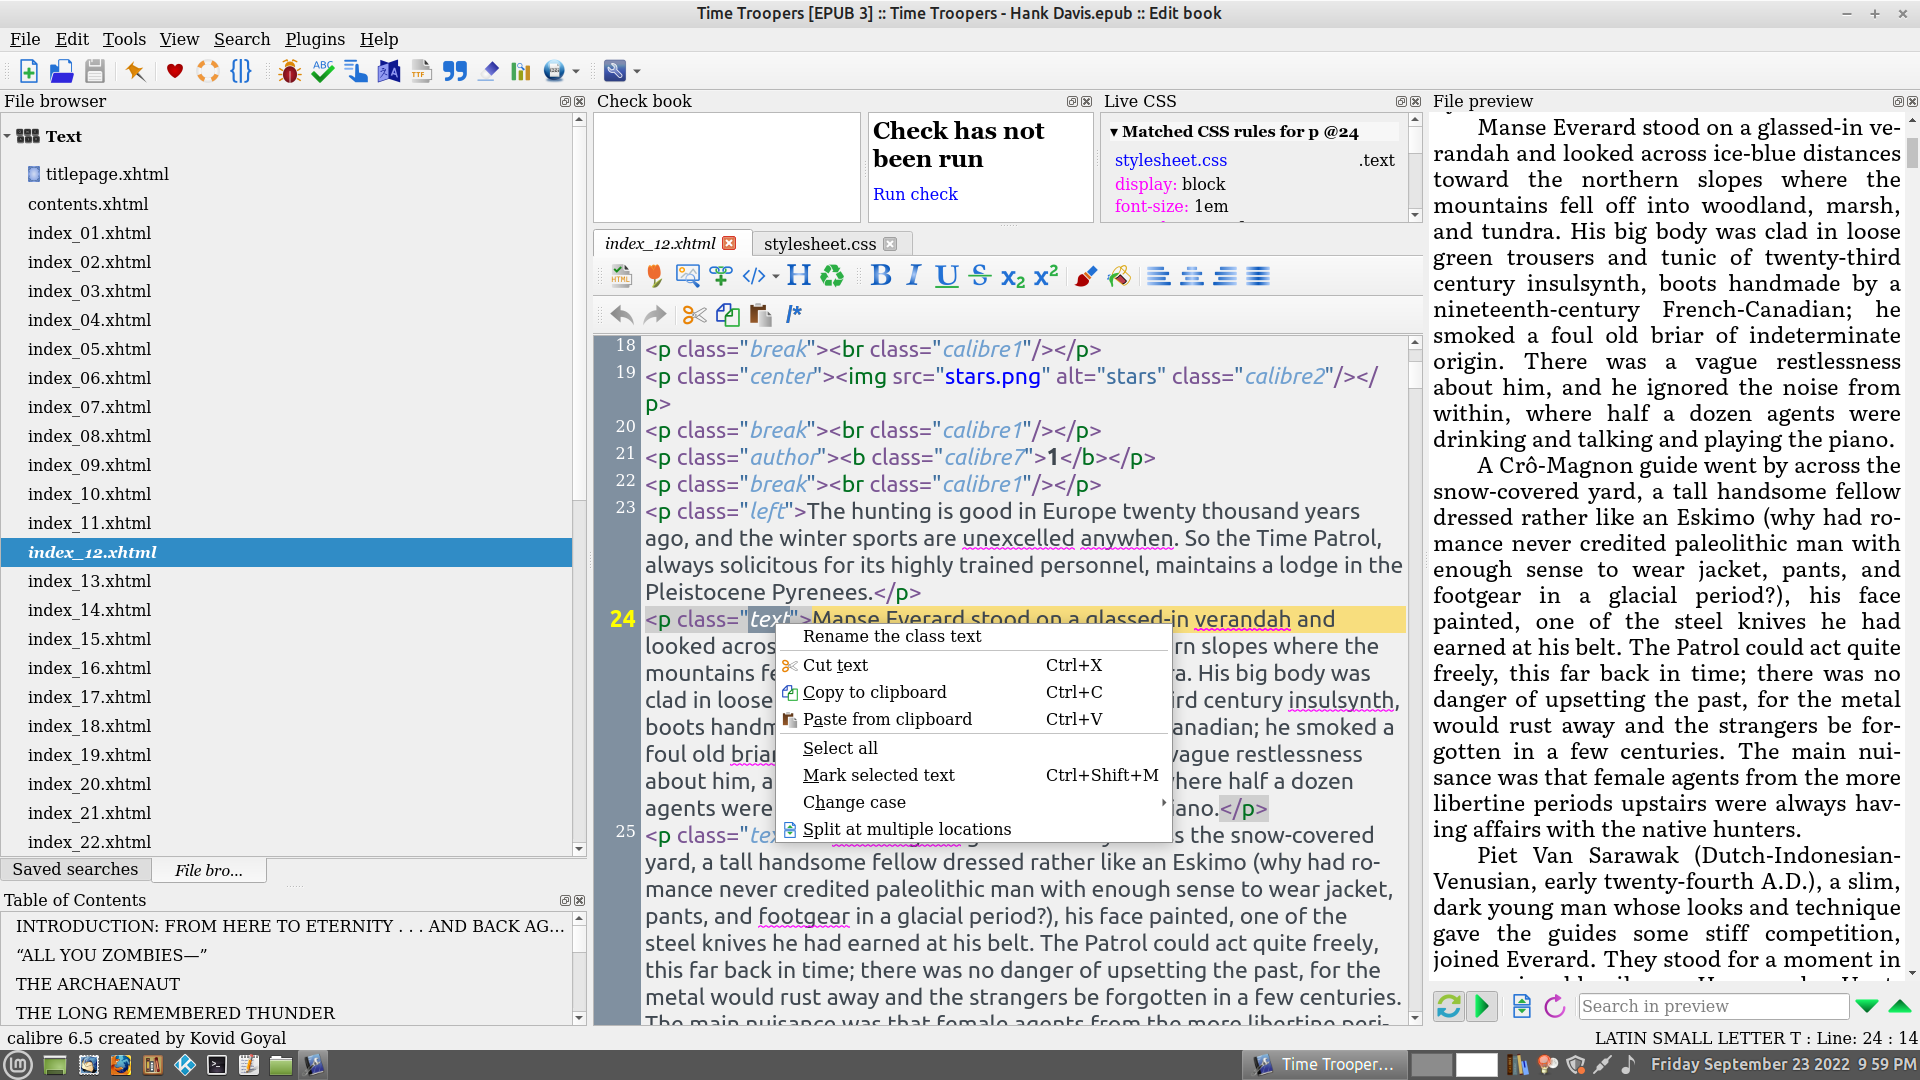The width and height of the screenshot is (1920, 1080).
Task: Click the Beautify HTML check icon
Action: click(x=621, y=276)
